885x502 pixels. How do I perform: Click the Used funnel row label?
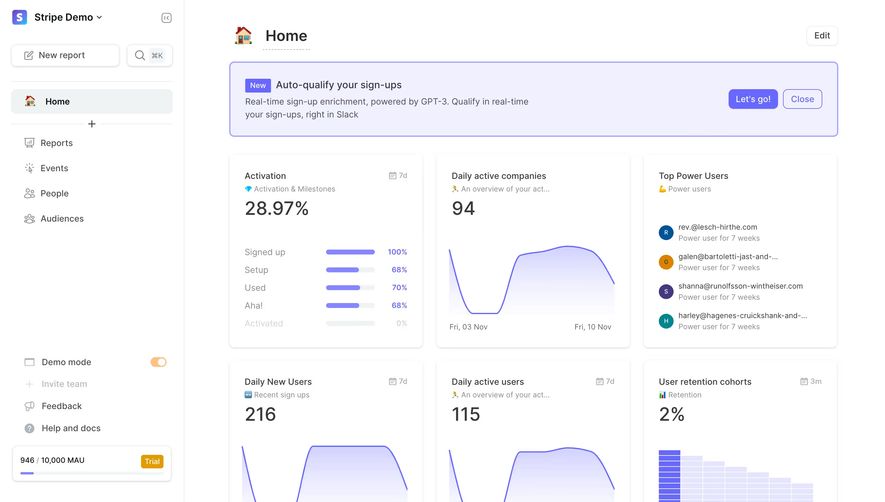pos(255,287)
